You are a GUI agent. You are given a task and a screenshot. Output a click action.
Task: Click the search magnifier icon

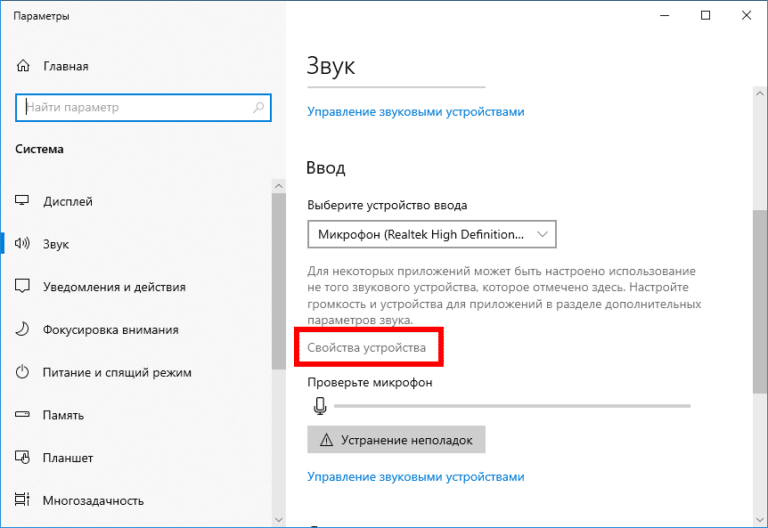coord(258,107)
